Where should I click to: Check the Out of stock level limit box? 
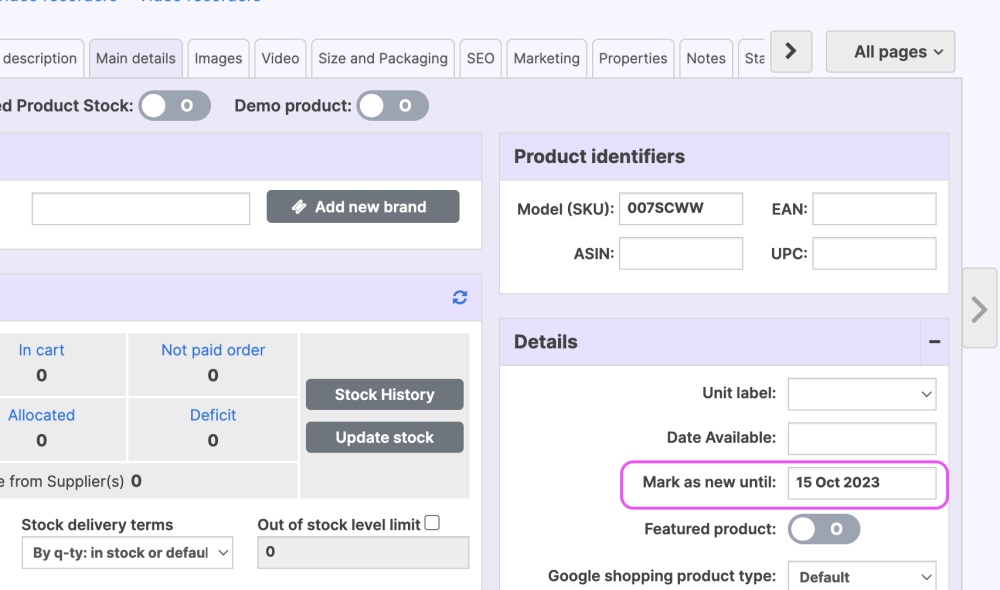(x=432, y=523)
